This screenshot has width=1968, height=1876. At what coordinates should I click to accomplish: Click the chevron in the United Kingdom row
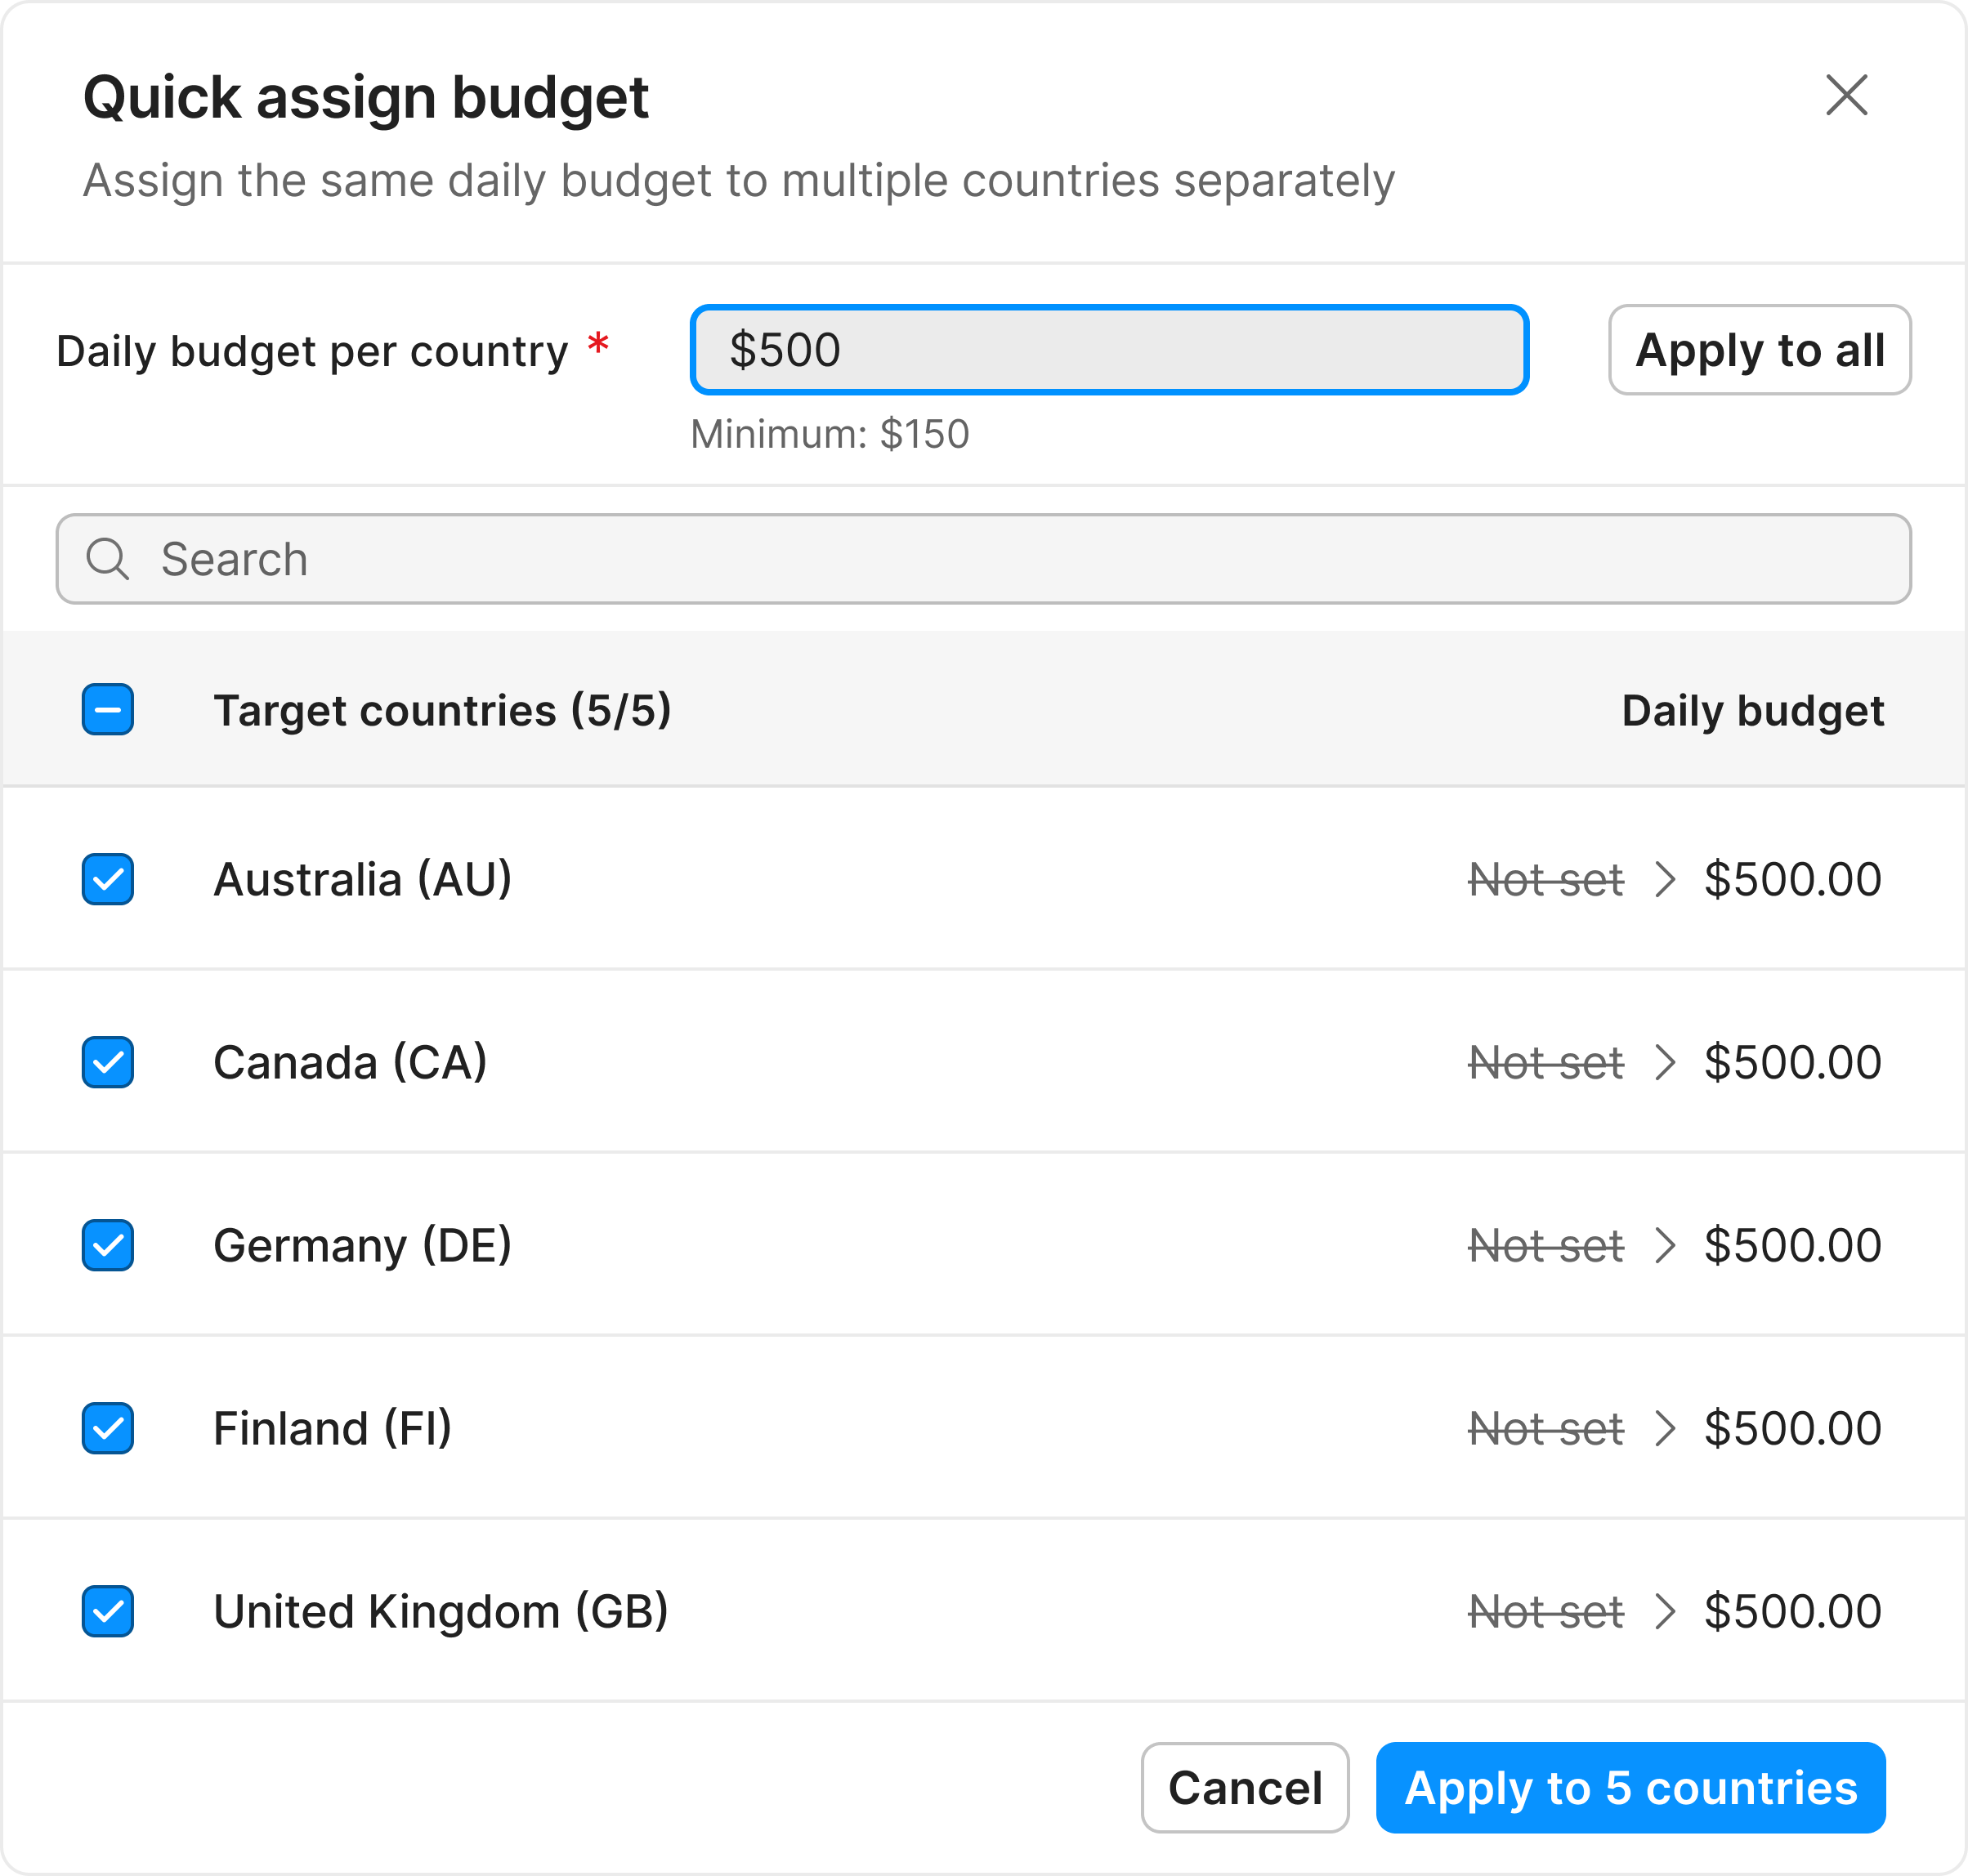point(1664,1611)
